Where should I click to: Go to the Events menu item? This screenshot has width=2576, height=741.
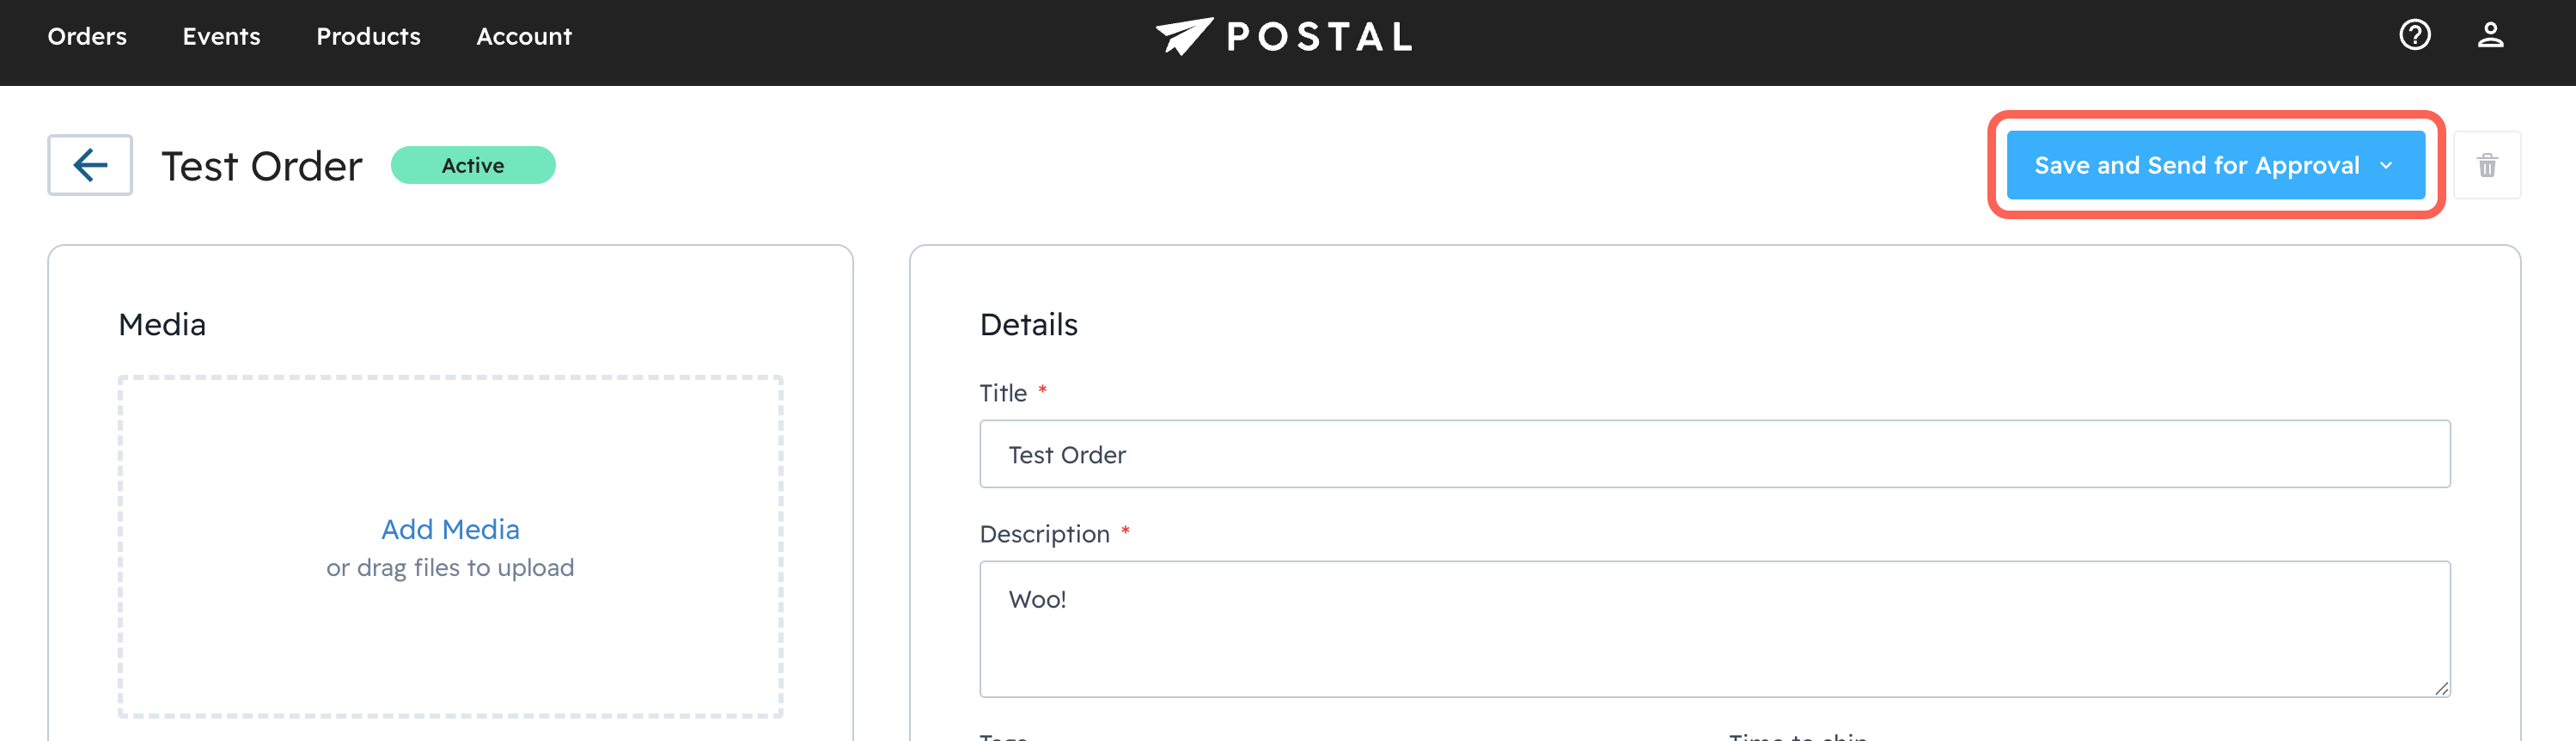pos(221,37)
